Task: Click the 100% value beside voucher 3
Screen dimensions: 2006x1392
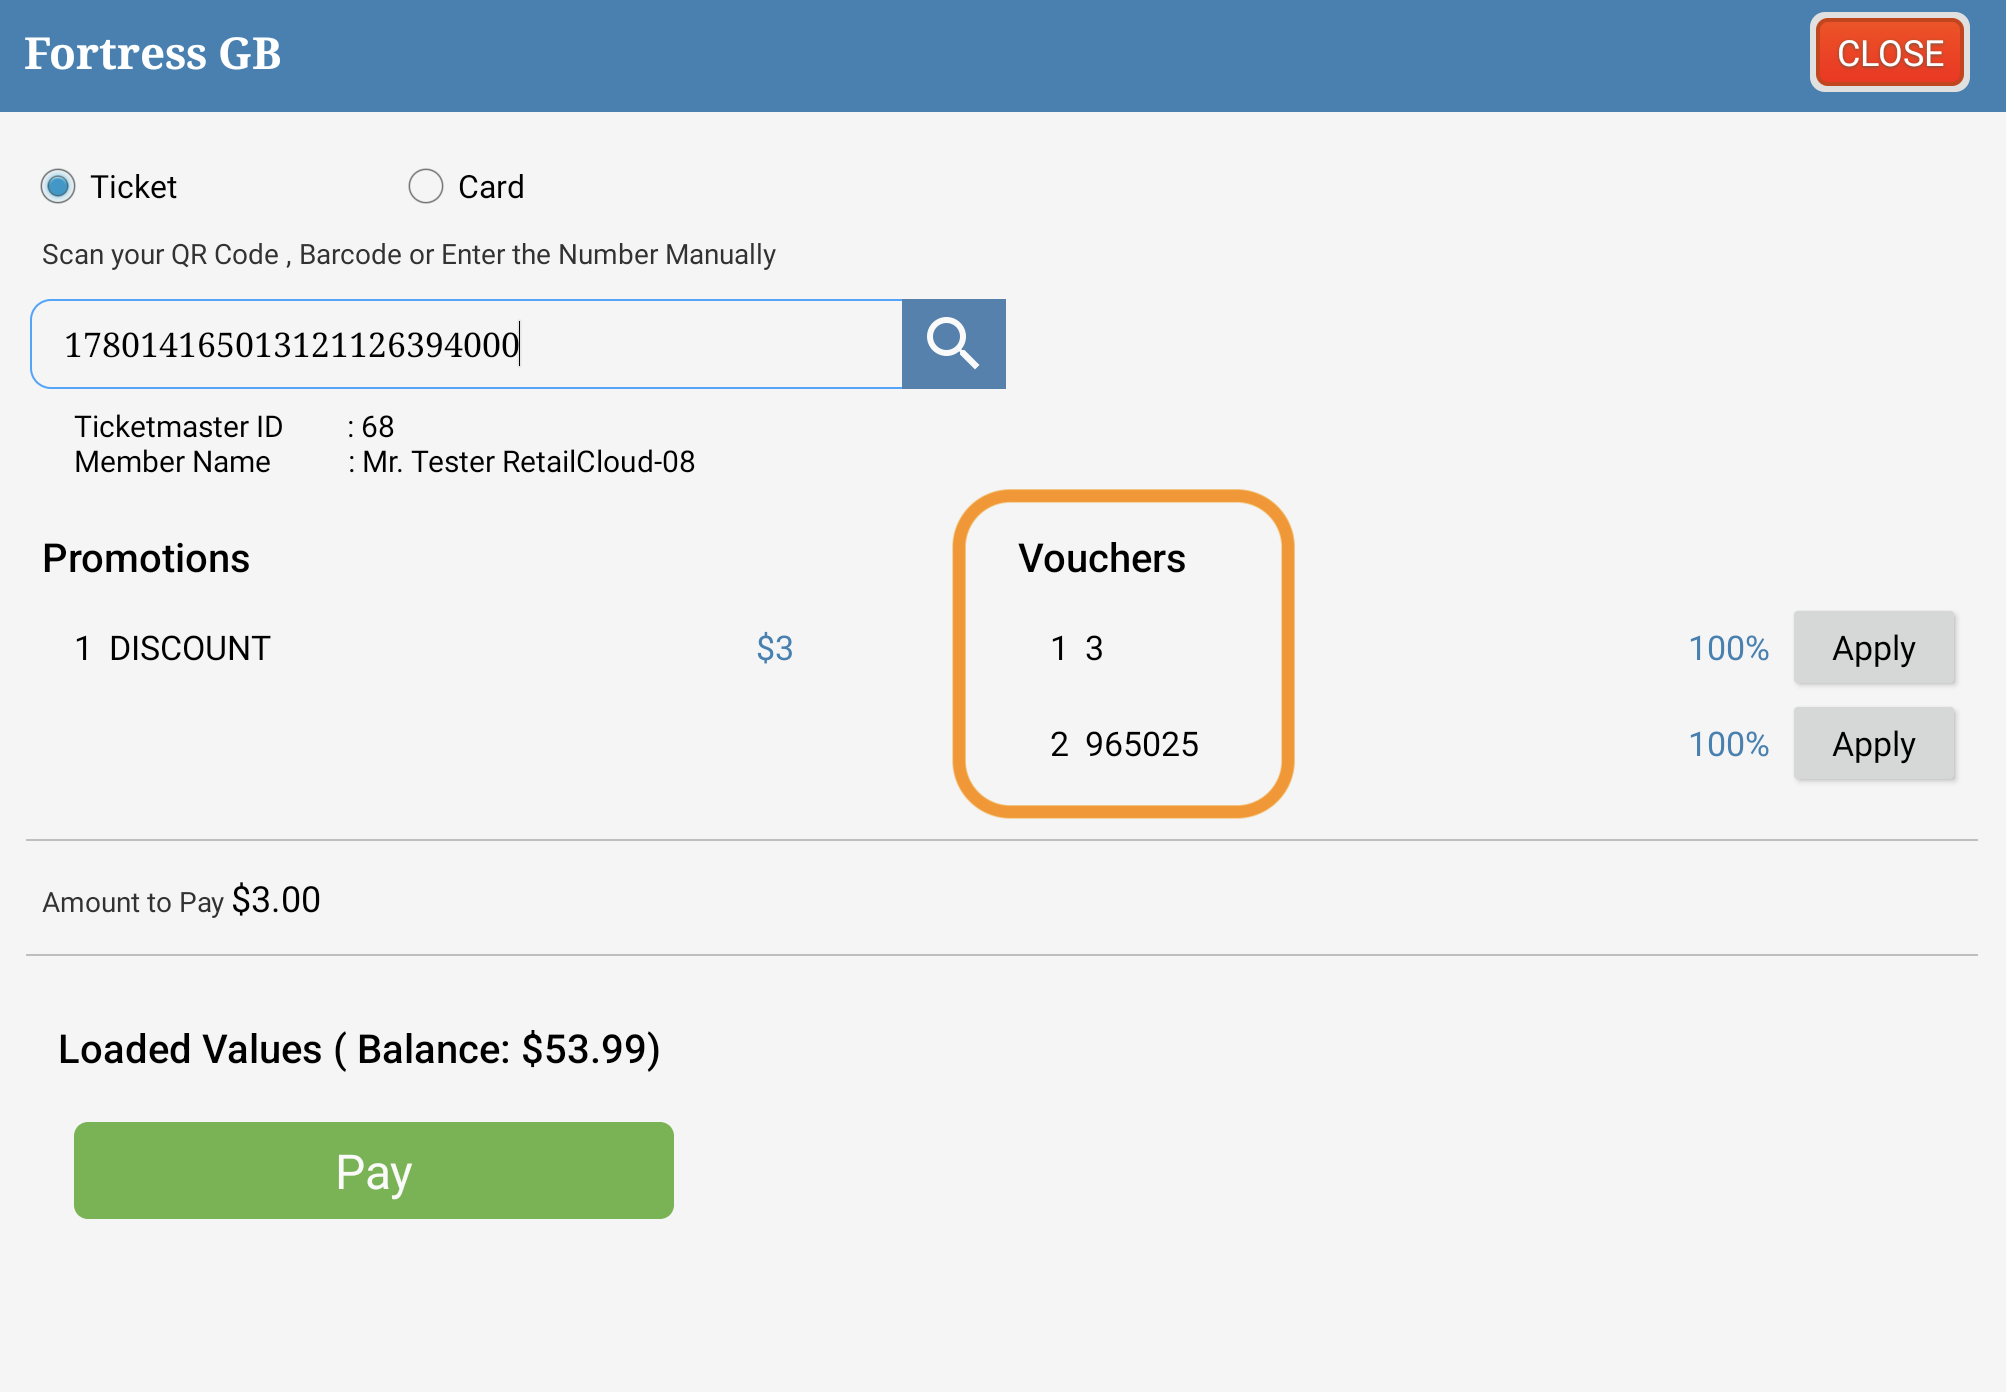Action: 1729,648
